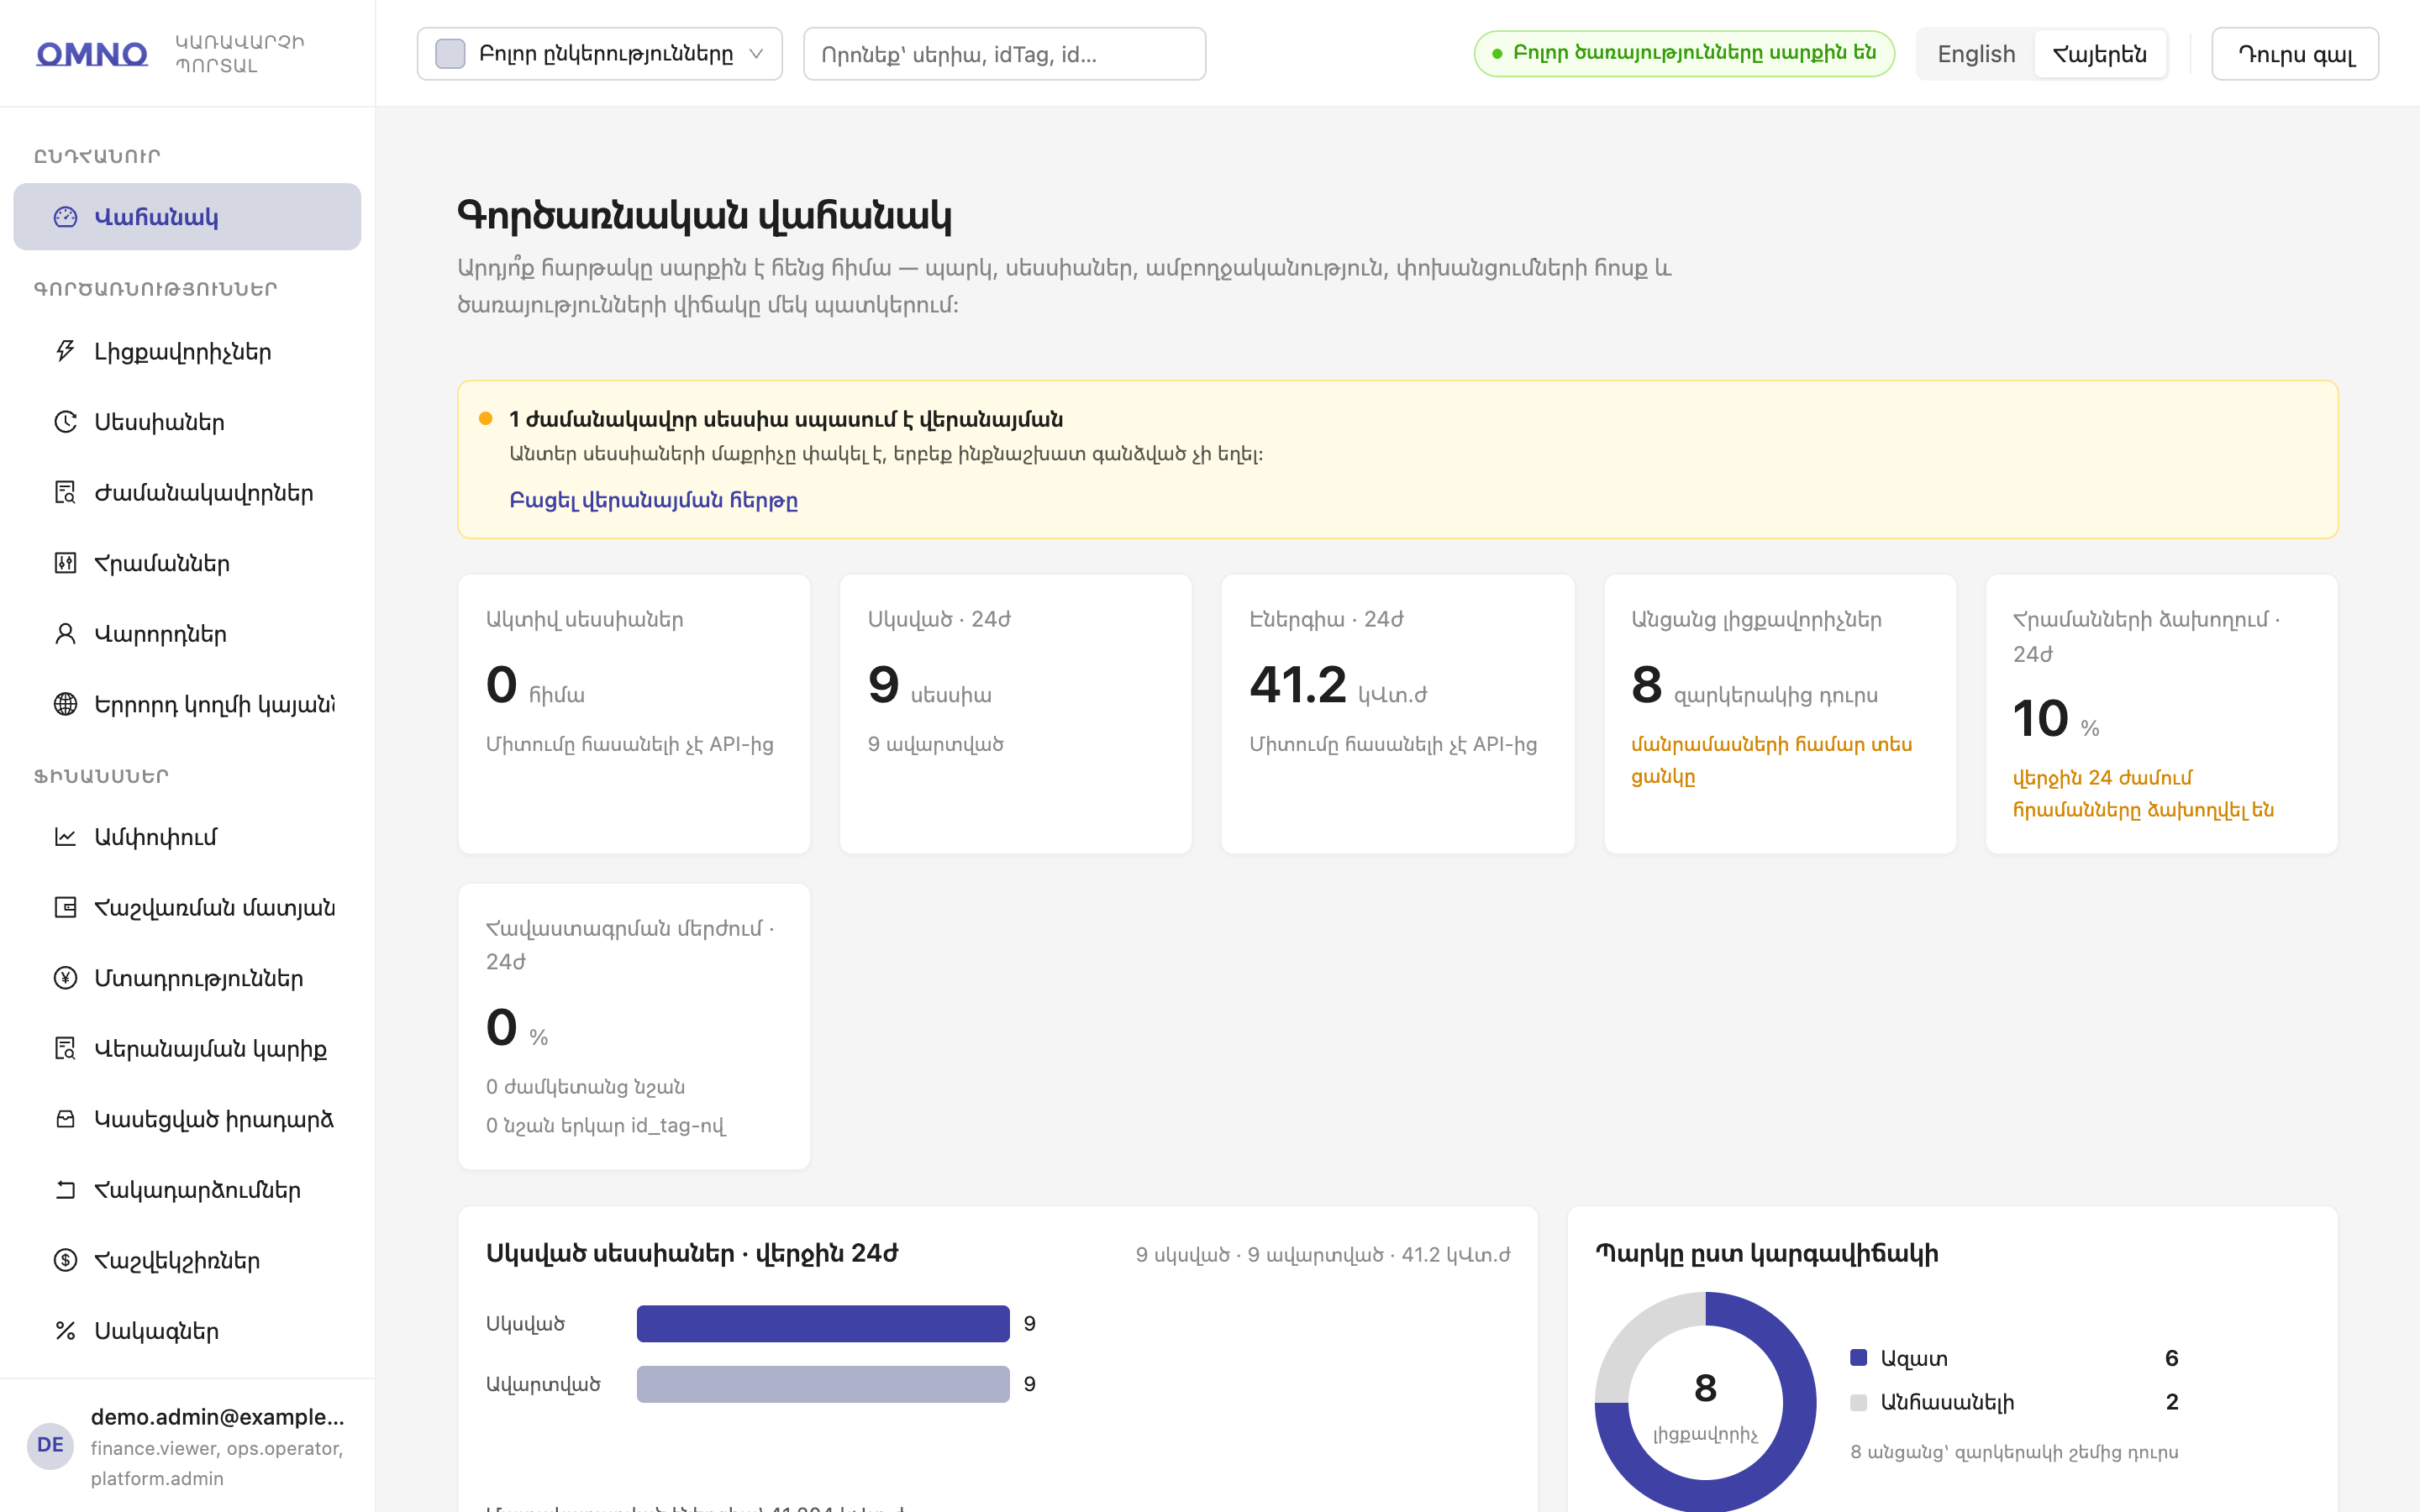Click the Սկսված blue bar in chart

pos(823,1323)
